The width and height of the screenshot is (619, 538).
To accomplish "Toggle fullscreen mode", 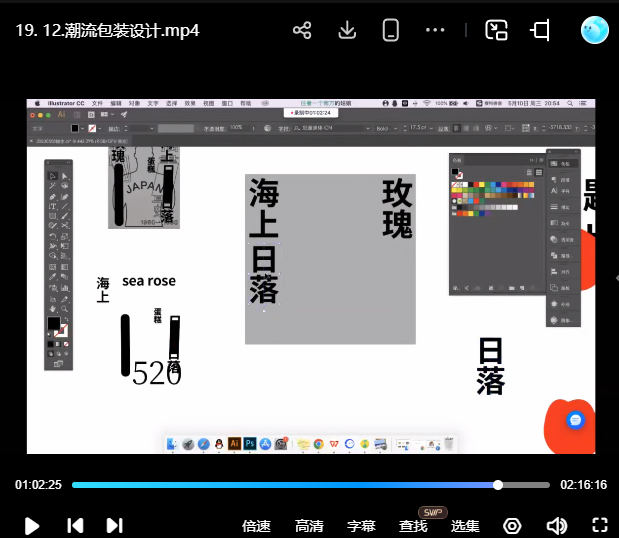I will (x=600, y=526).
